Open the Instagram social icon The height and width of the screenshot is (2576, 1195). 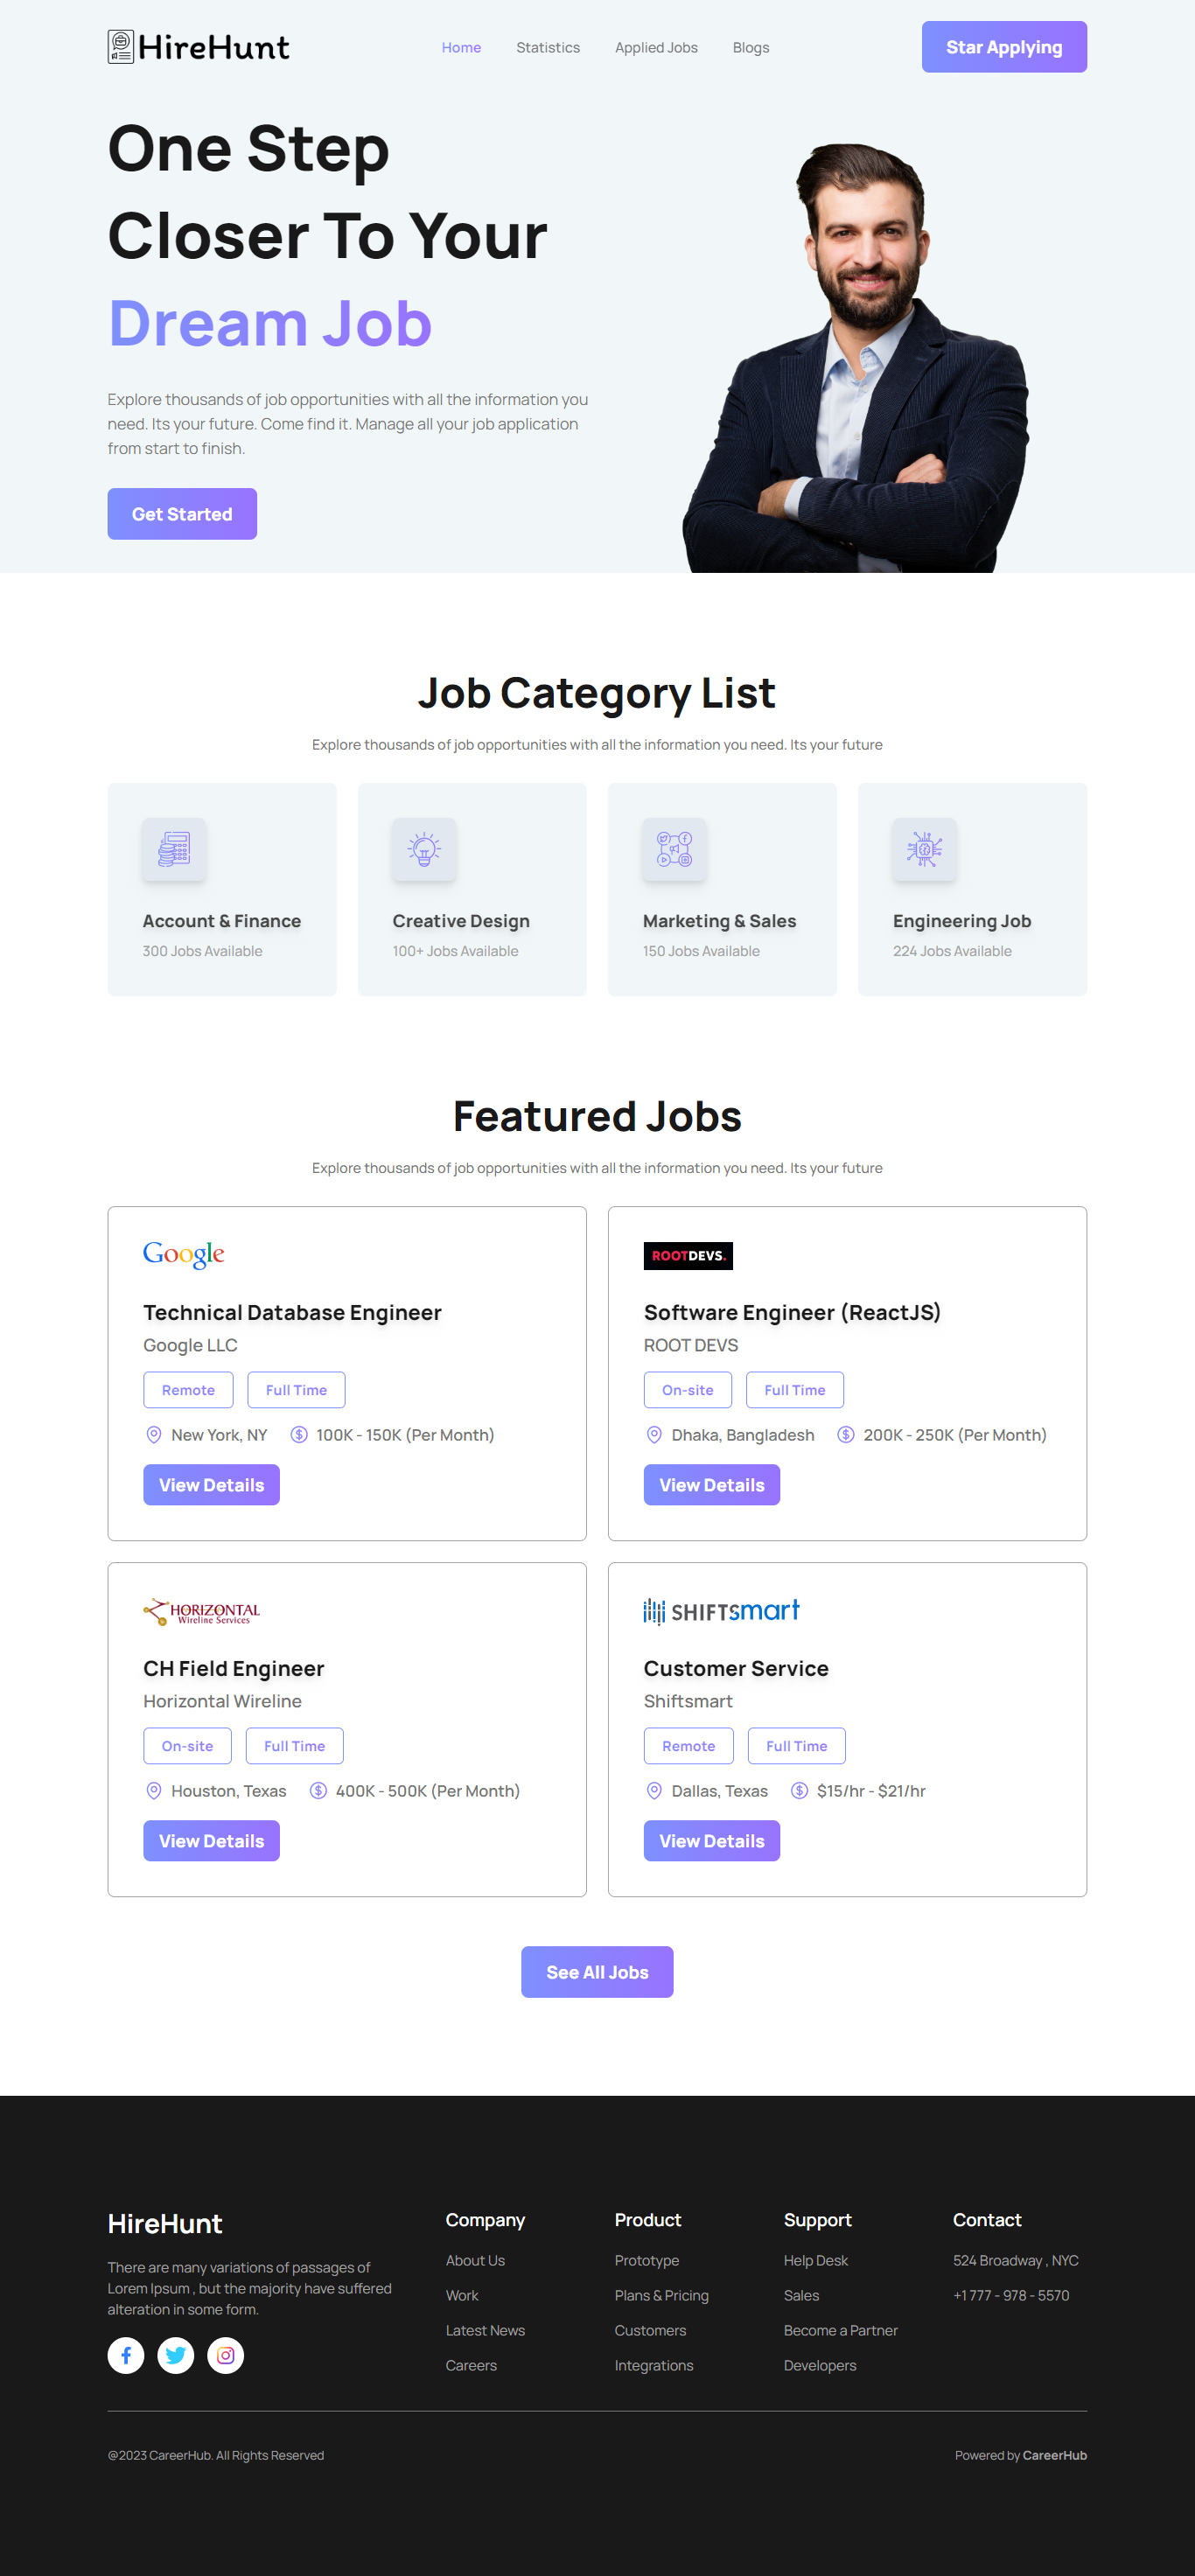(x=226, y=2355)
